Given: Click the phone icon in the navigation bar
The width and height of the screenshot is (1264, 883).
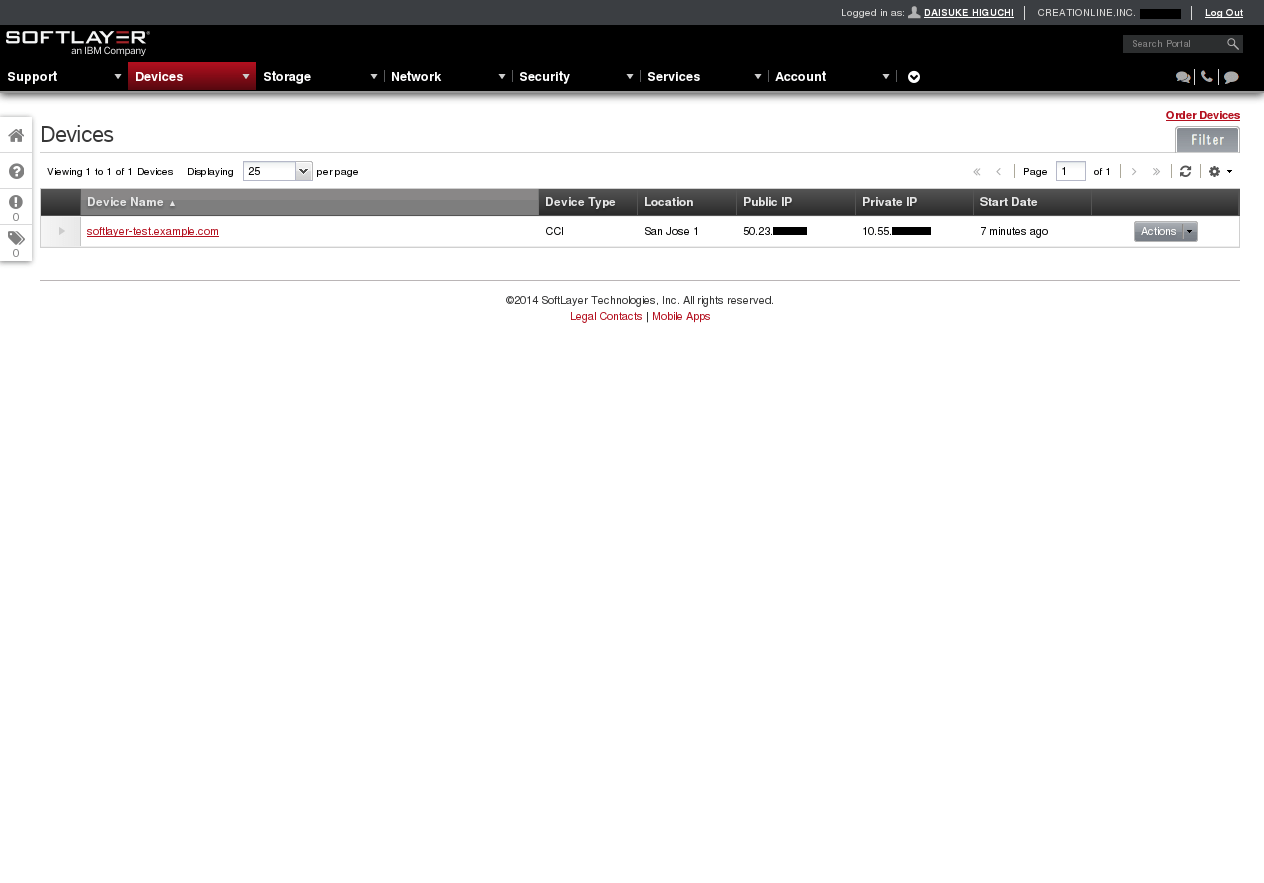Looking at the screenshot, I should point(1207,77).
